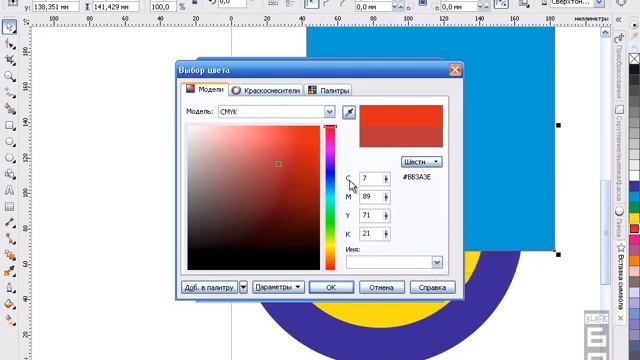
Task: Click the C value spinner arrows
Action: 386,179
